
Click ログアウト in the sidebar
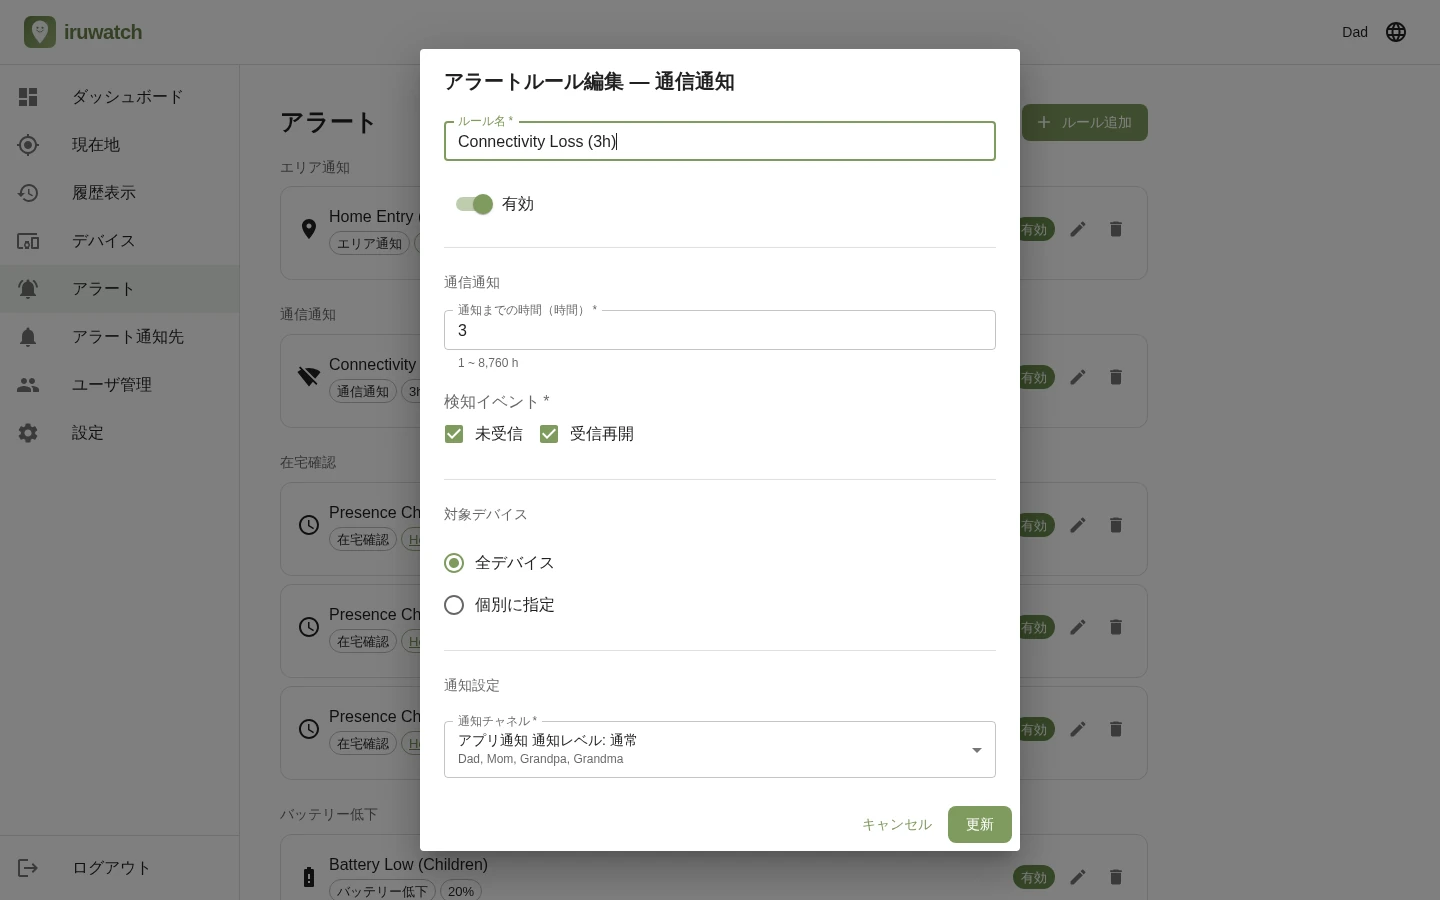pyautogui.click(x=120, y=868)
